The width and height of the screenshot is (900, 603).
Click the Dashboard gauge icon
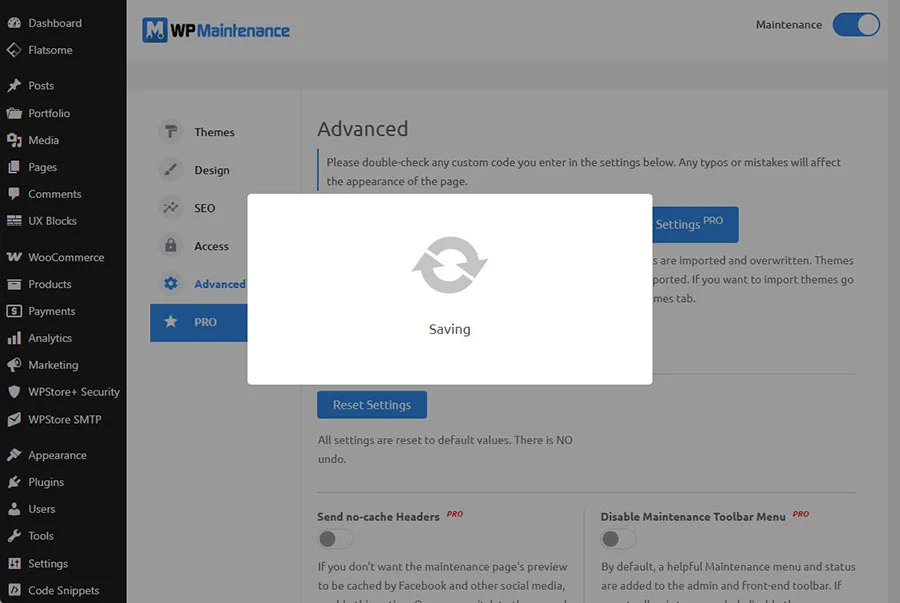click(x=14, y=23)
